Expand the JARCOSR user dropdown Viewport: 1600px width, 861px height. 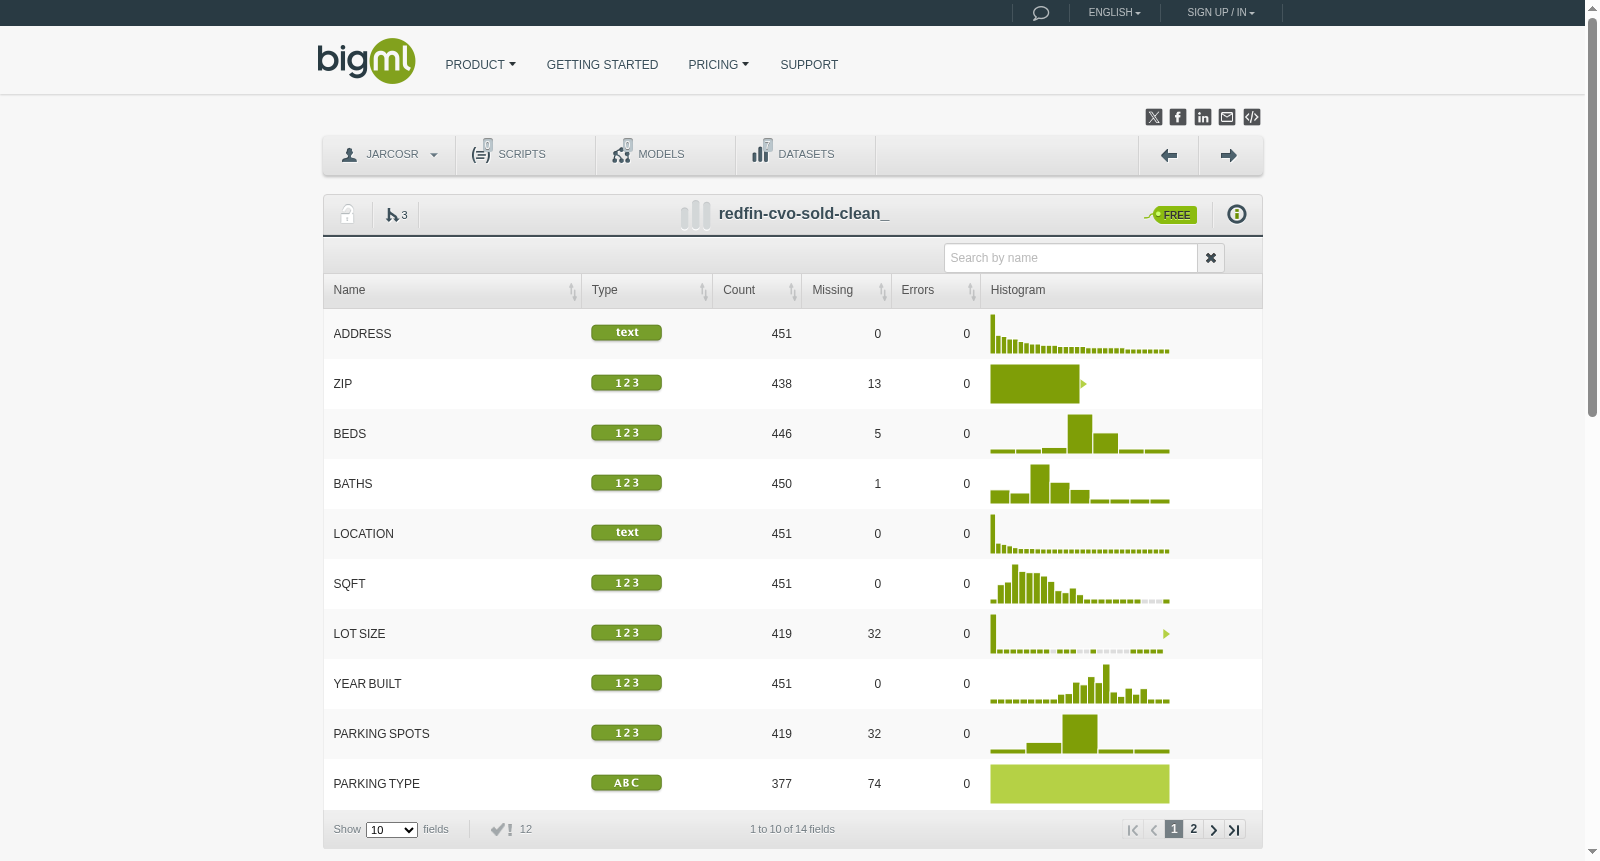[389, 155]
